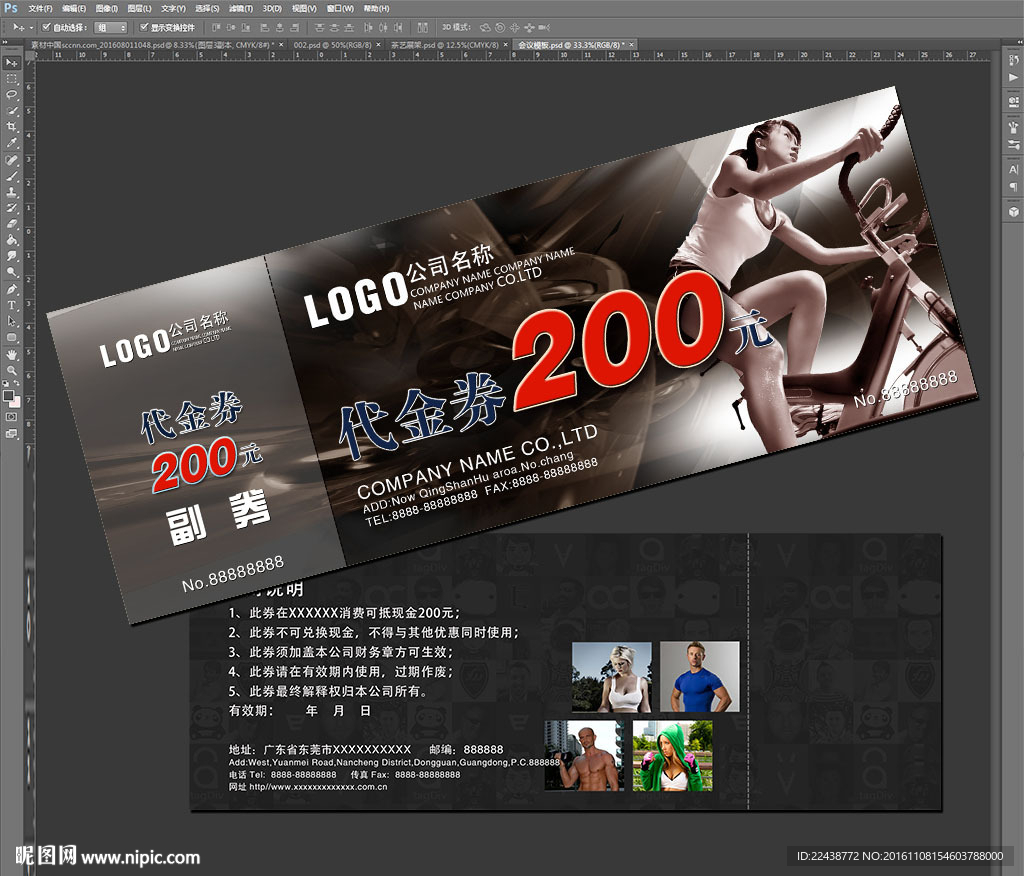Toggle the 自动选择 checkbox
This screenshot has height=876, width=1024.
pyautogui.click(x=46, y=27)
